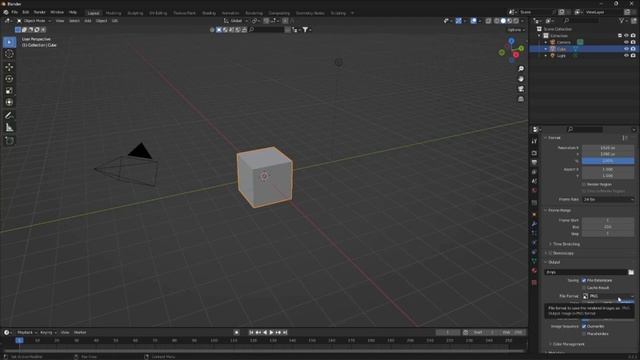The image size is (640, 360).
Task: Click the resolution percentage slider
Action: tap(608, 161)
